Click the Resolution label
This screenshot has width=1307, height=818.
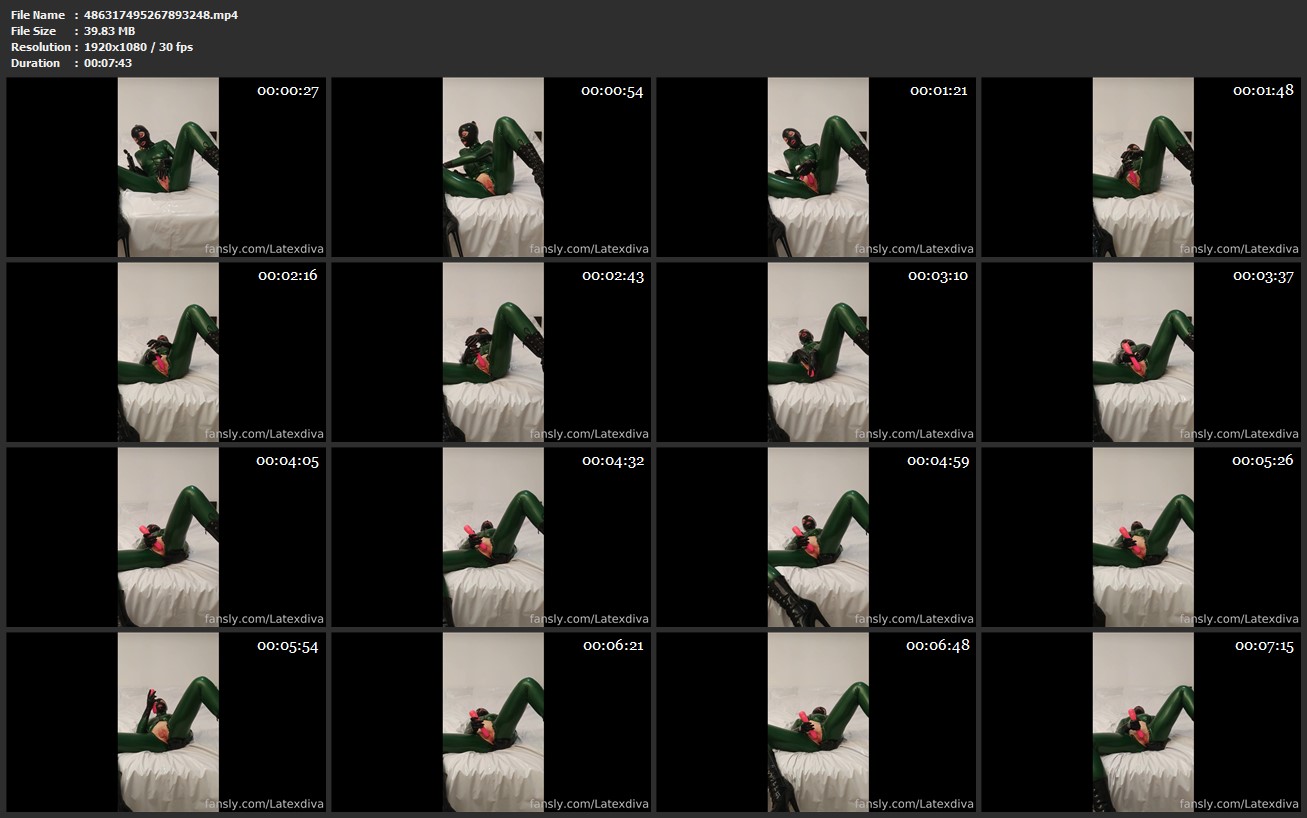point(41,47)
